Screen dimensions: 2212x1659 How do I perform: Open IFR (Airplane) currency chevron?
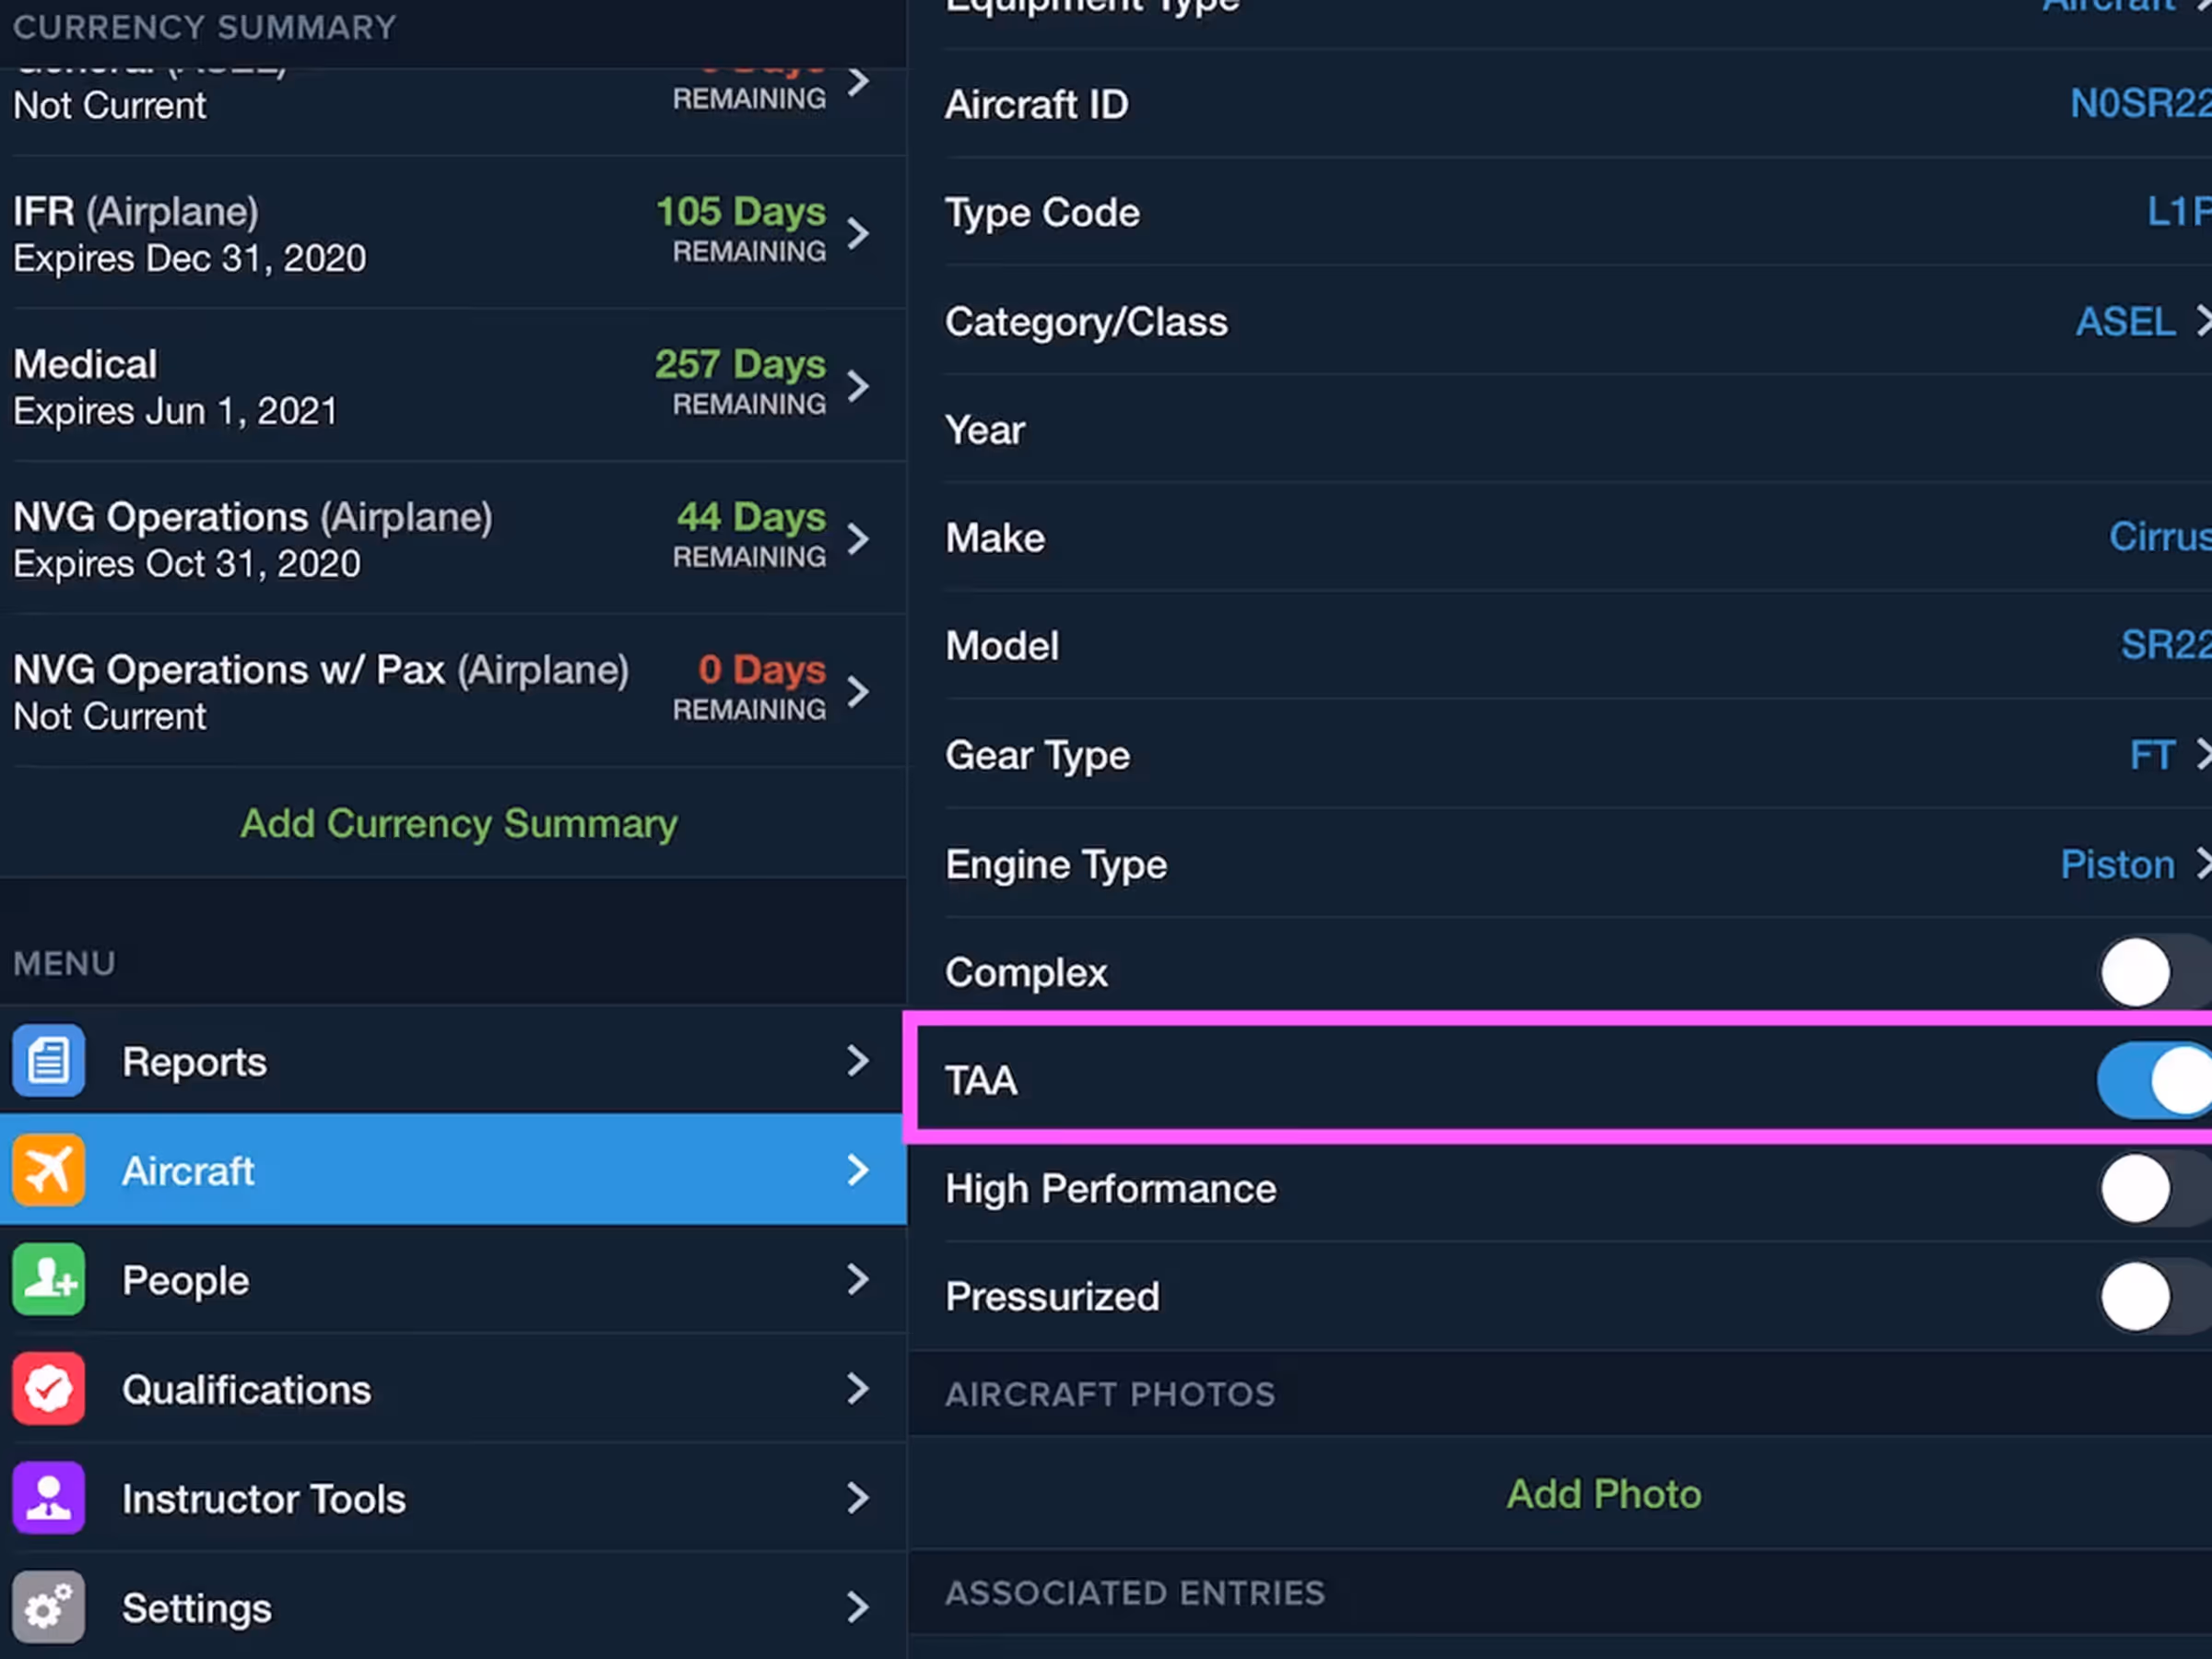[x=857, y=234]
